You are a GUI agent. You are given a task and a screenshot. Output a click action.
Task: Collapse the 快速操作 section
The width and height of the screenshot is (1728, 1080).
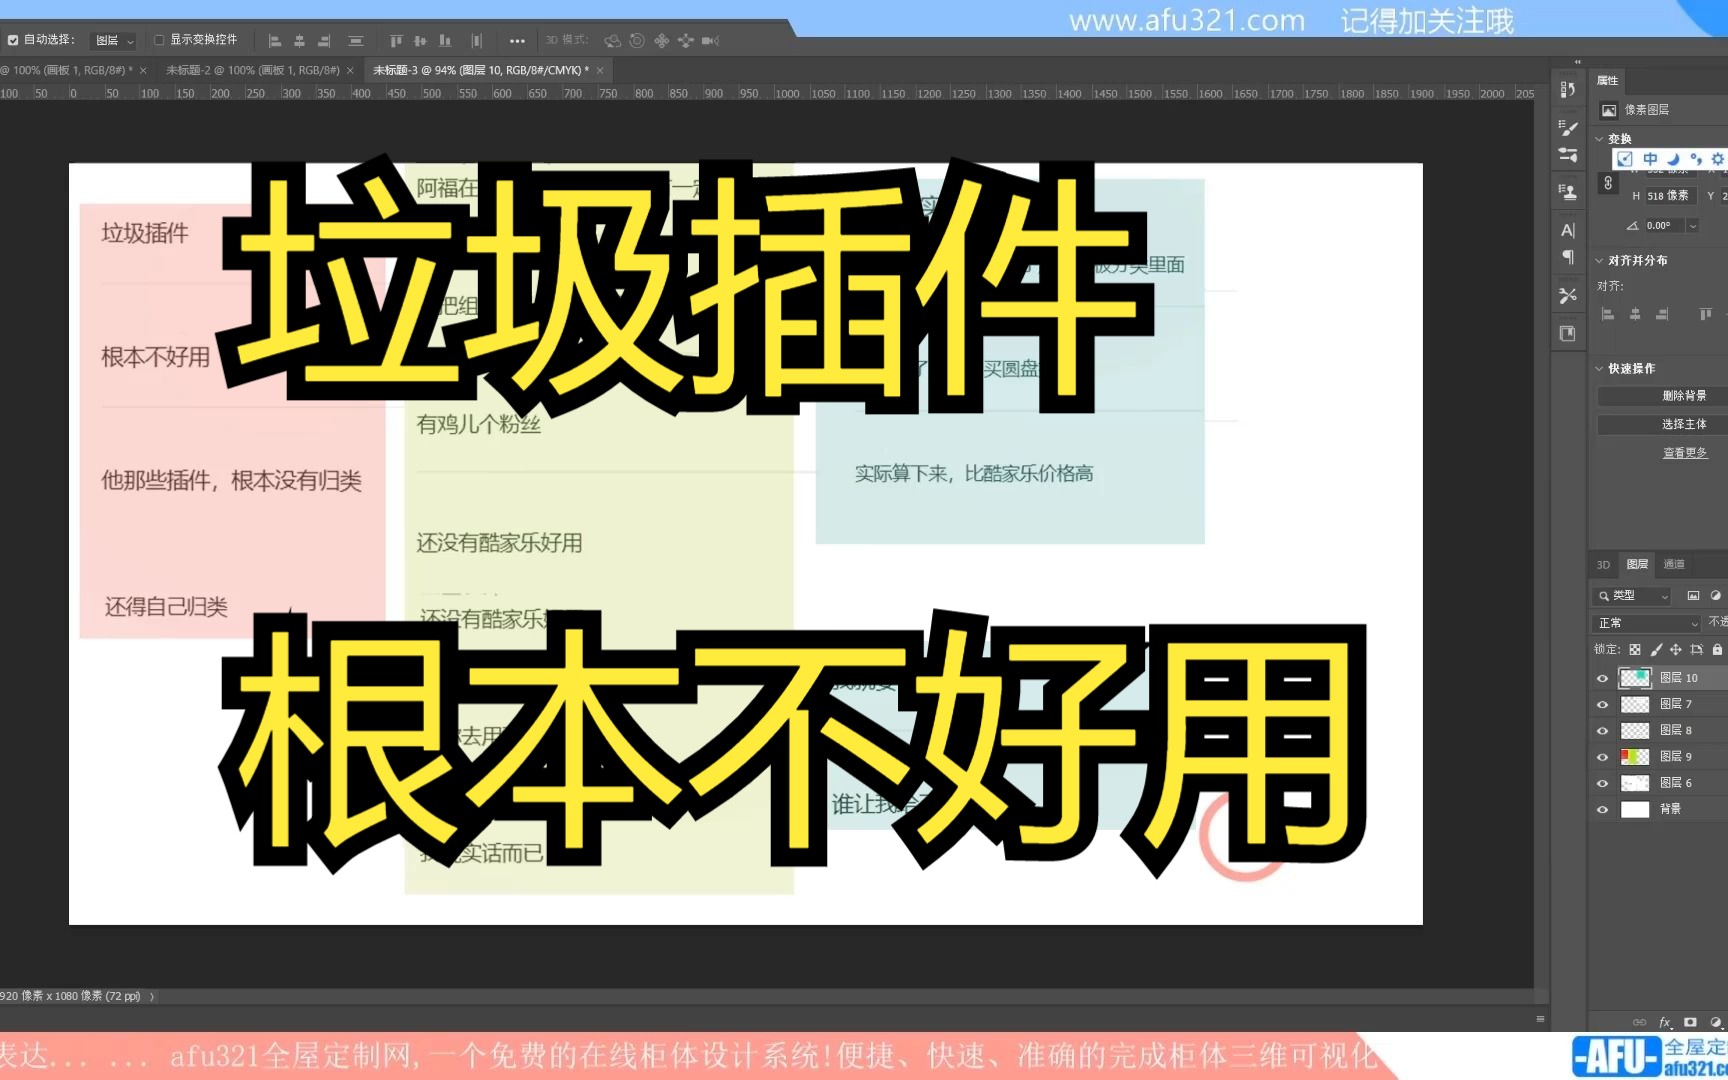click(1599, 369)
